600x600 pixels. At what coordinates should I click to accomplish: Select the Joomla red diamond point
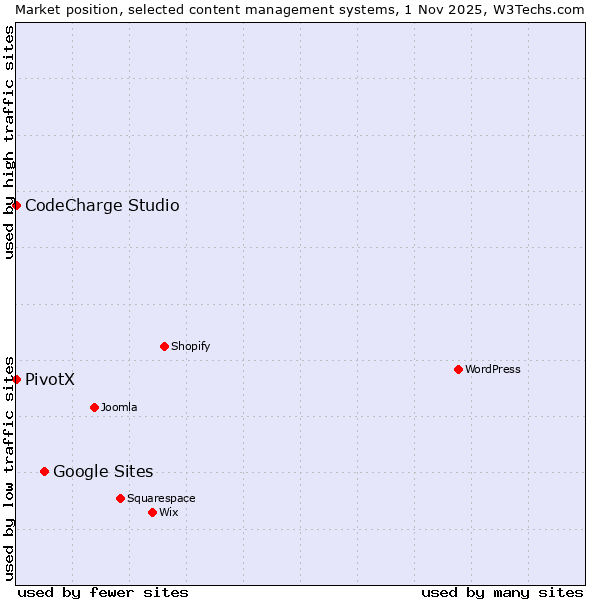point(94,407)
